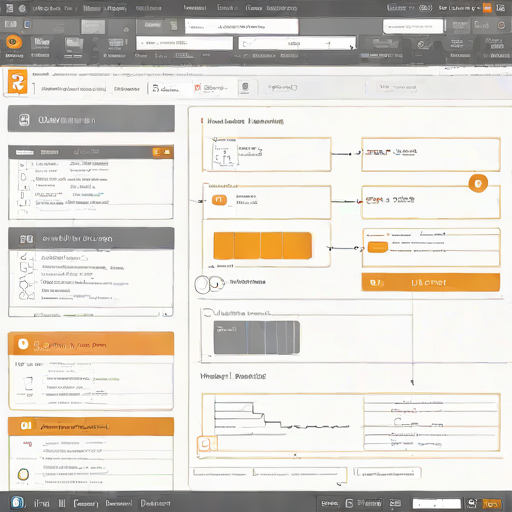This screenshot has height=512, width=512.
Task: Click the gray square icon in the secondary toolbar
Action: (x=245, y=87)
